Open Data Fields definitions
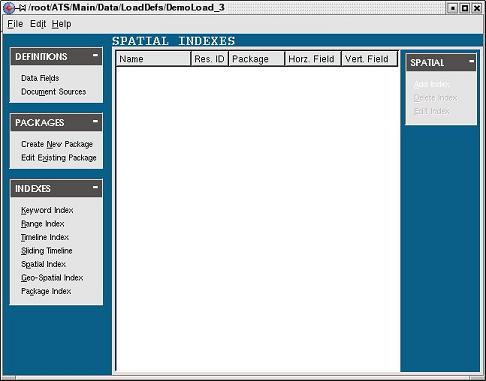Screen dimensions: 486x381 tap(40, 78)
